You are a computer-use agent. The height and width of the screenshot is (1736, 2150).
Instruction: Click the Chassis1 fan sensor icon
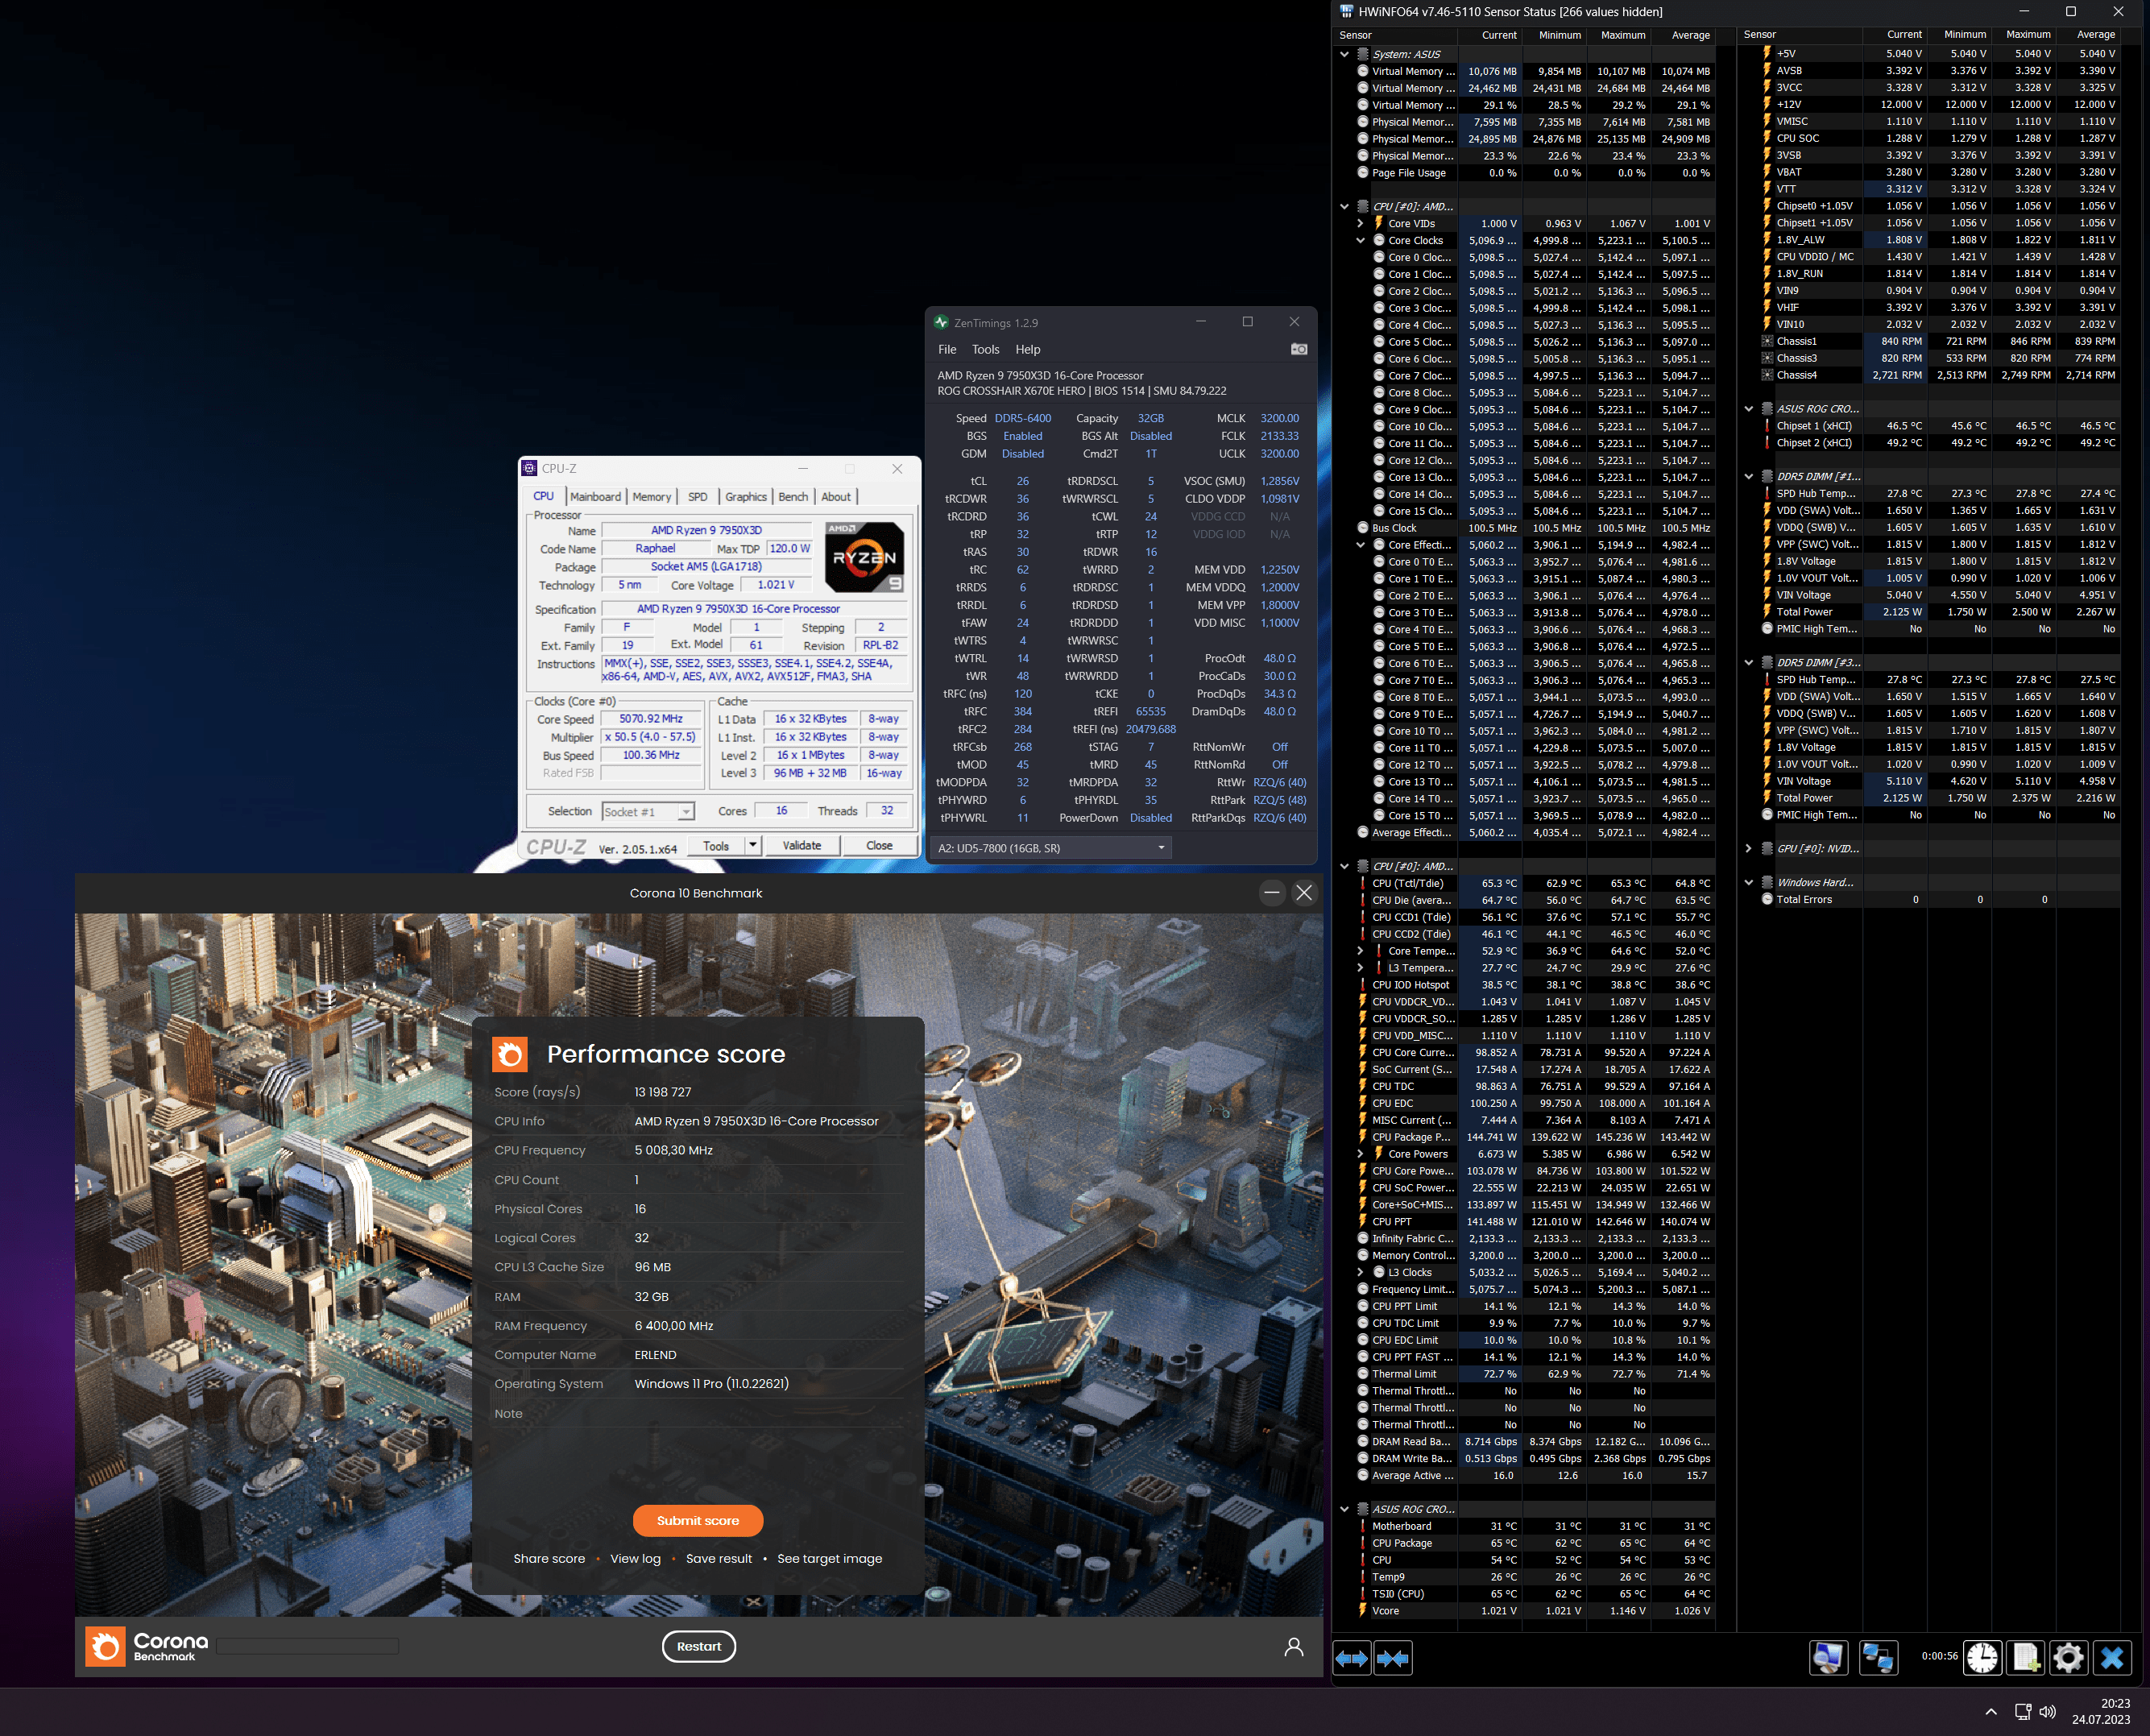pos(1767,341)
